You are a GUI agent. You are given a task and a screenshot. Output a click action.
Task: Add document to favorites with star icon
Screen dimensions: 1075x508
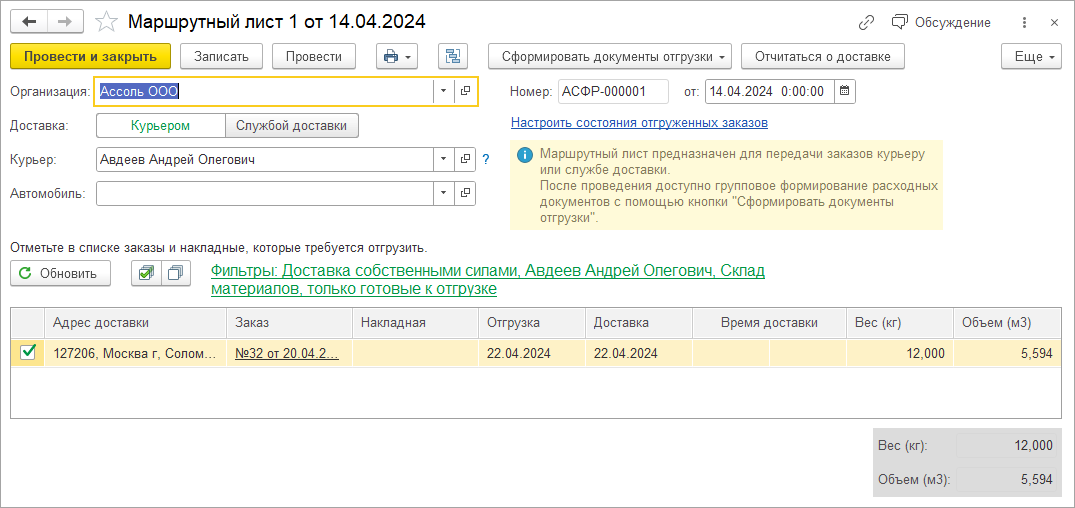tap(105, 22)
